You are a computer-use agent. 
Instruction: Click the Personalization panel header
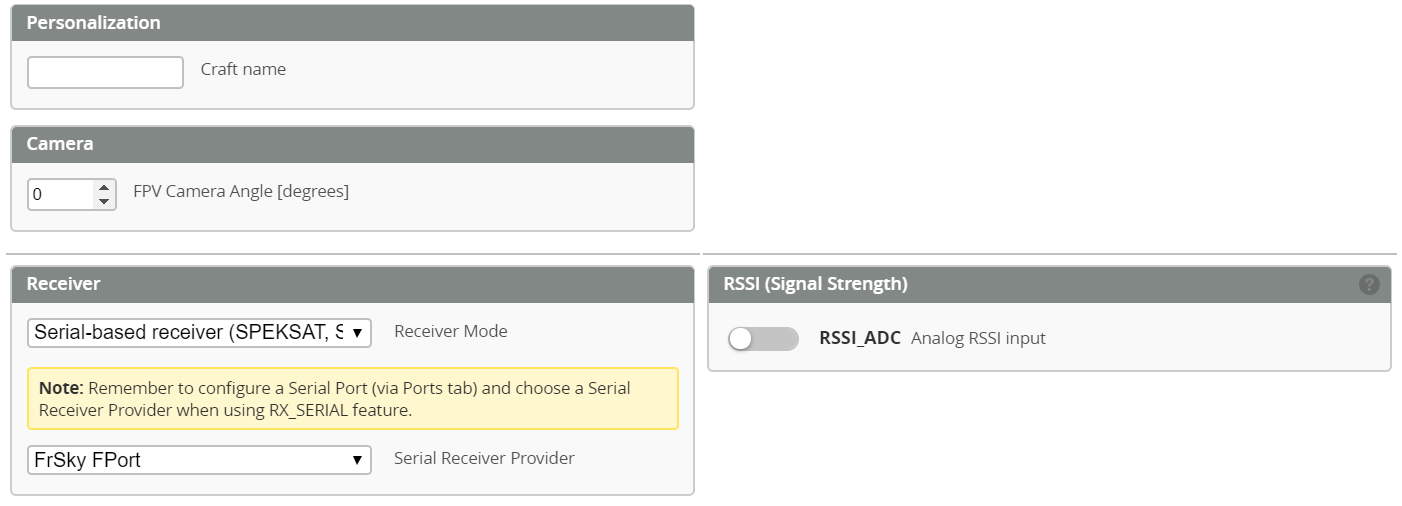[352, 23]
